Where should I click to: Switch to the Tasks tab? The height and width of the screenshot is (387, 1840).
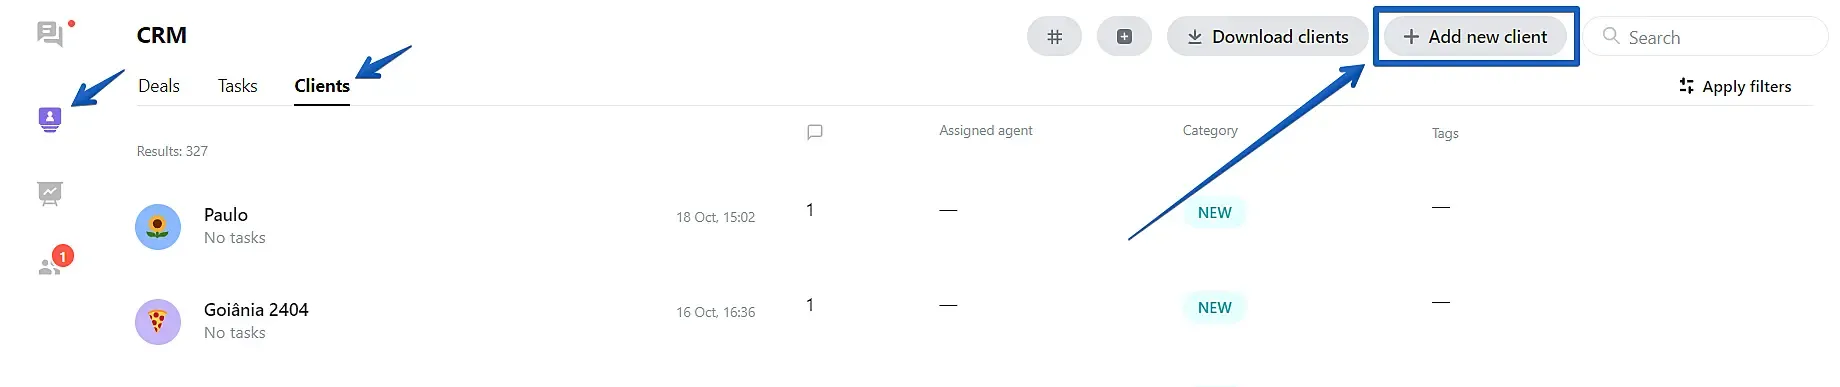(x=238, y=86)
